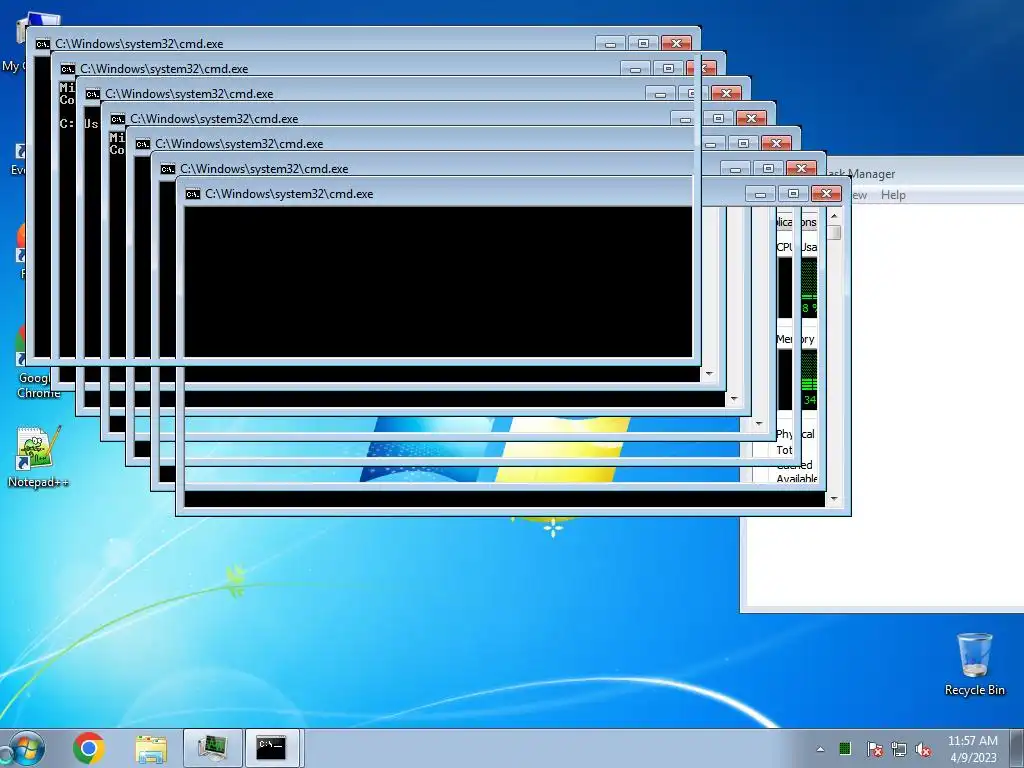Select the Google Chrome desktop shortcut label

coord(39,385)
